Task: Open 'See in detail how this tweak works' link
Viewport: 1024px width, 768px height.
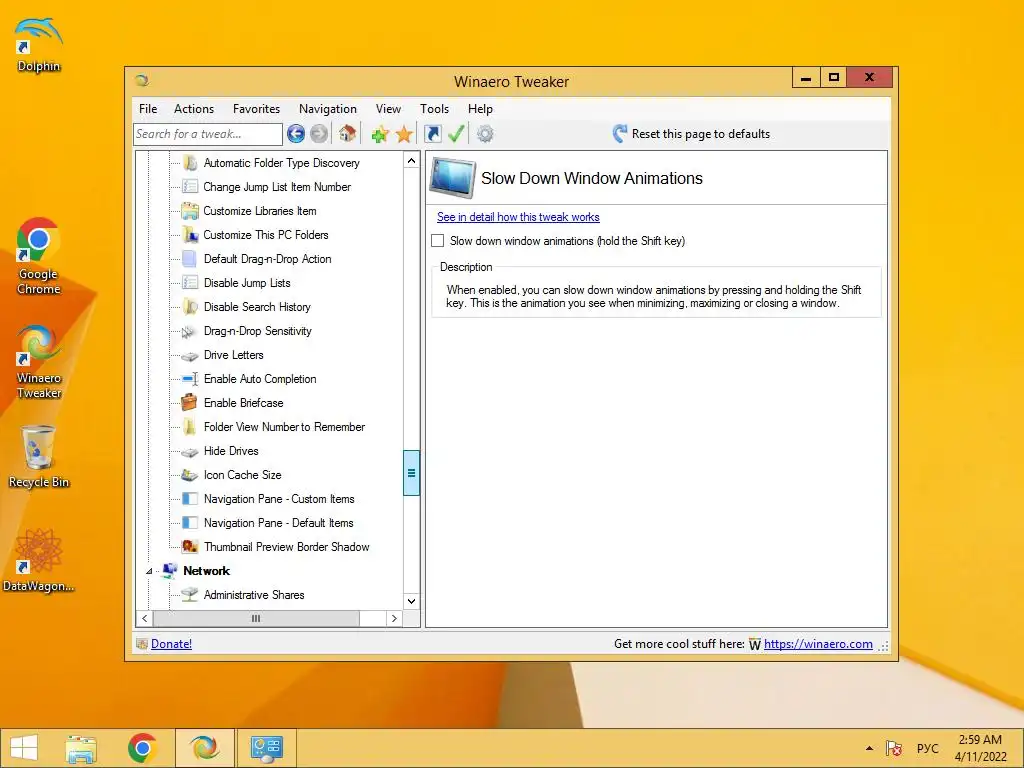Action: click(518, 217)
